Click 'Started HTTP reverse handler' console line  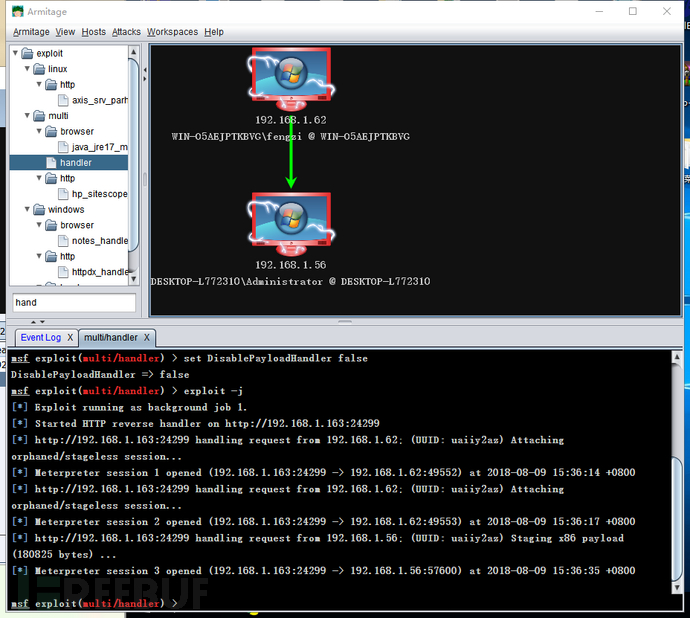point(195,423)
